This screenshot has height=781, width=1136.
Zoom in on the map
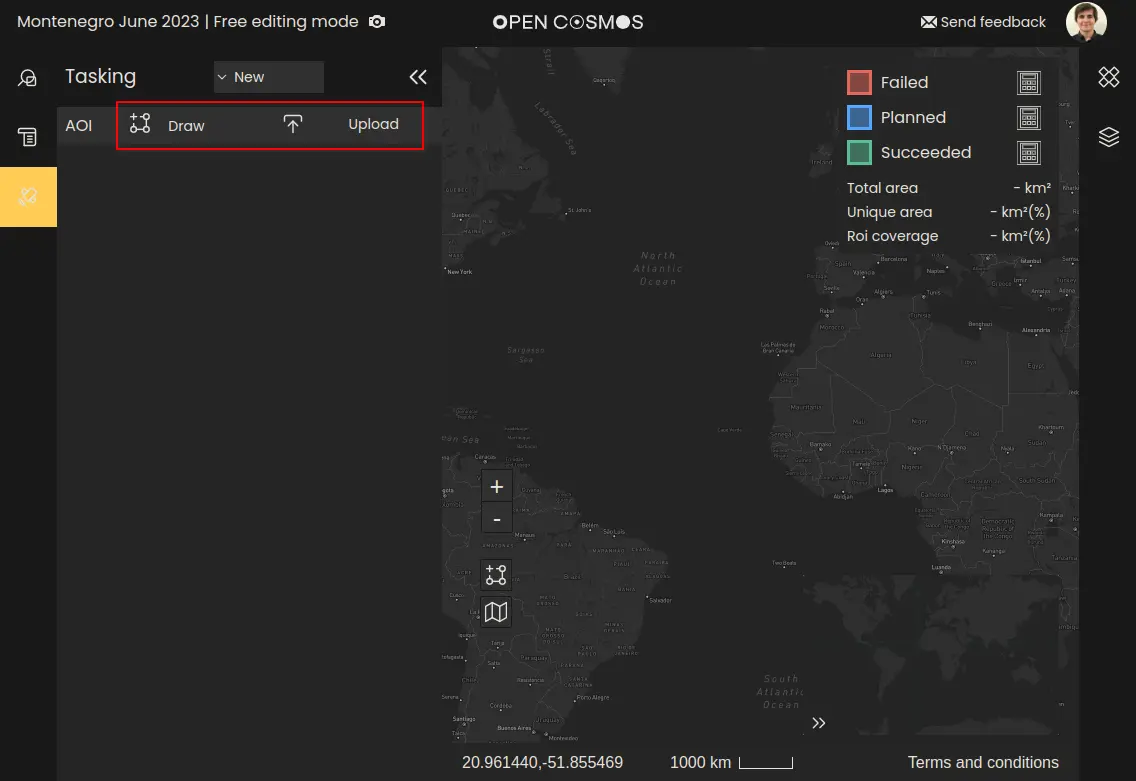[496, 487]
